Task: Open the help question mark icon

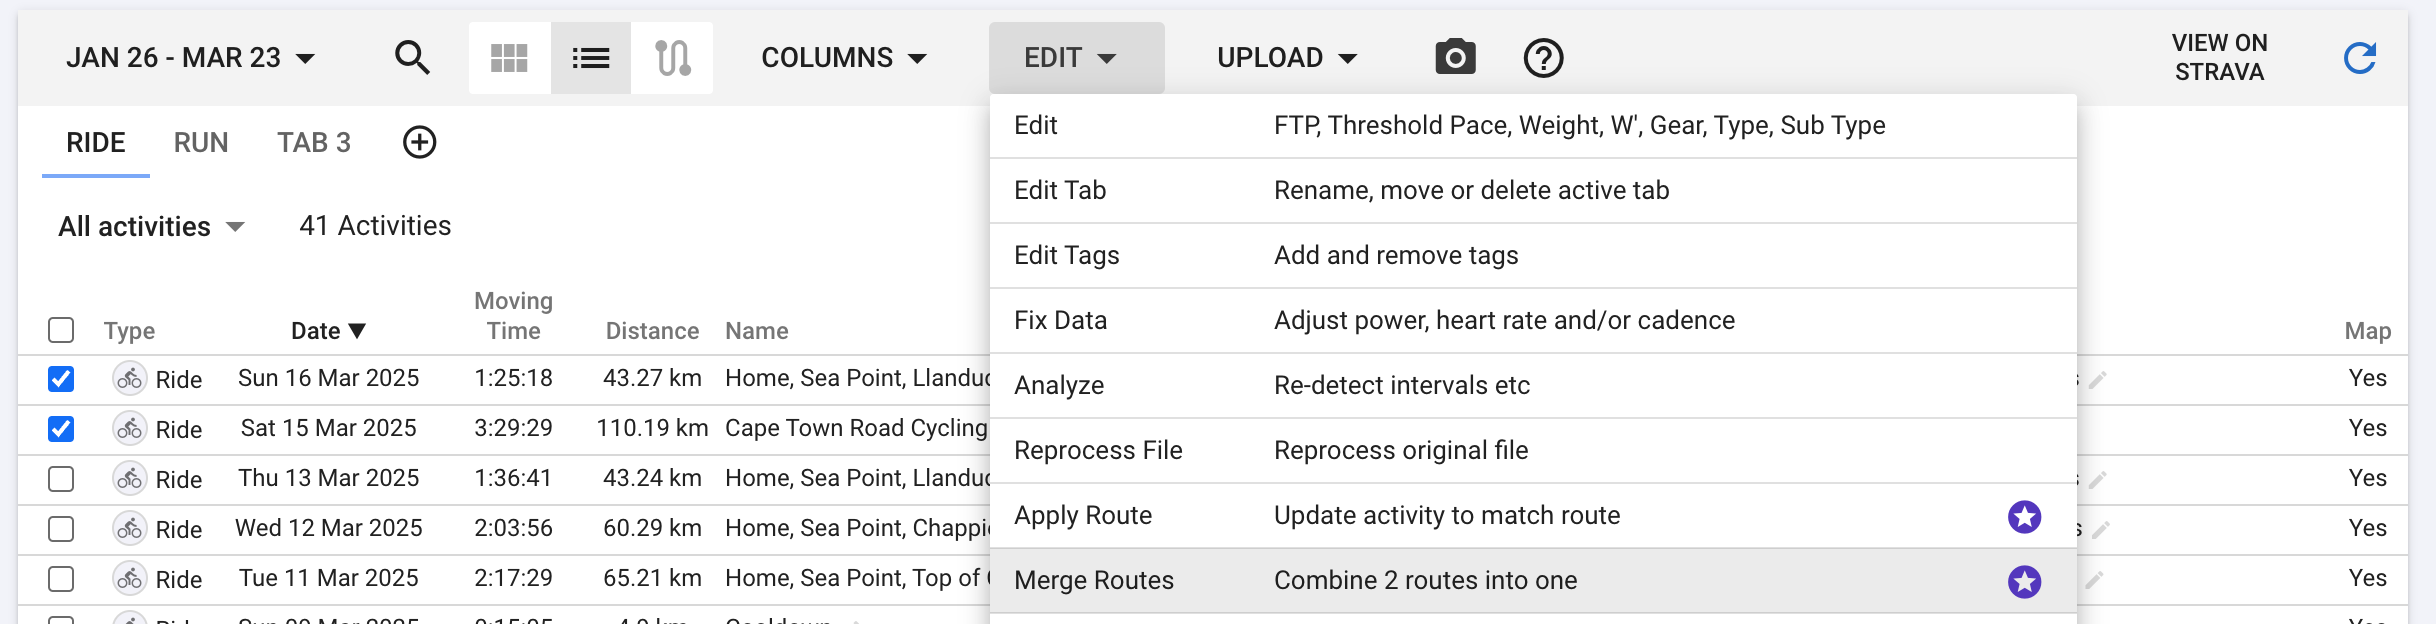Action: click(1543, 58)
